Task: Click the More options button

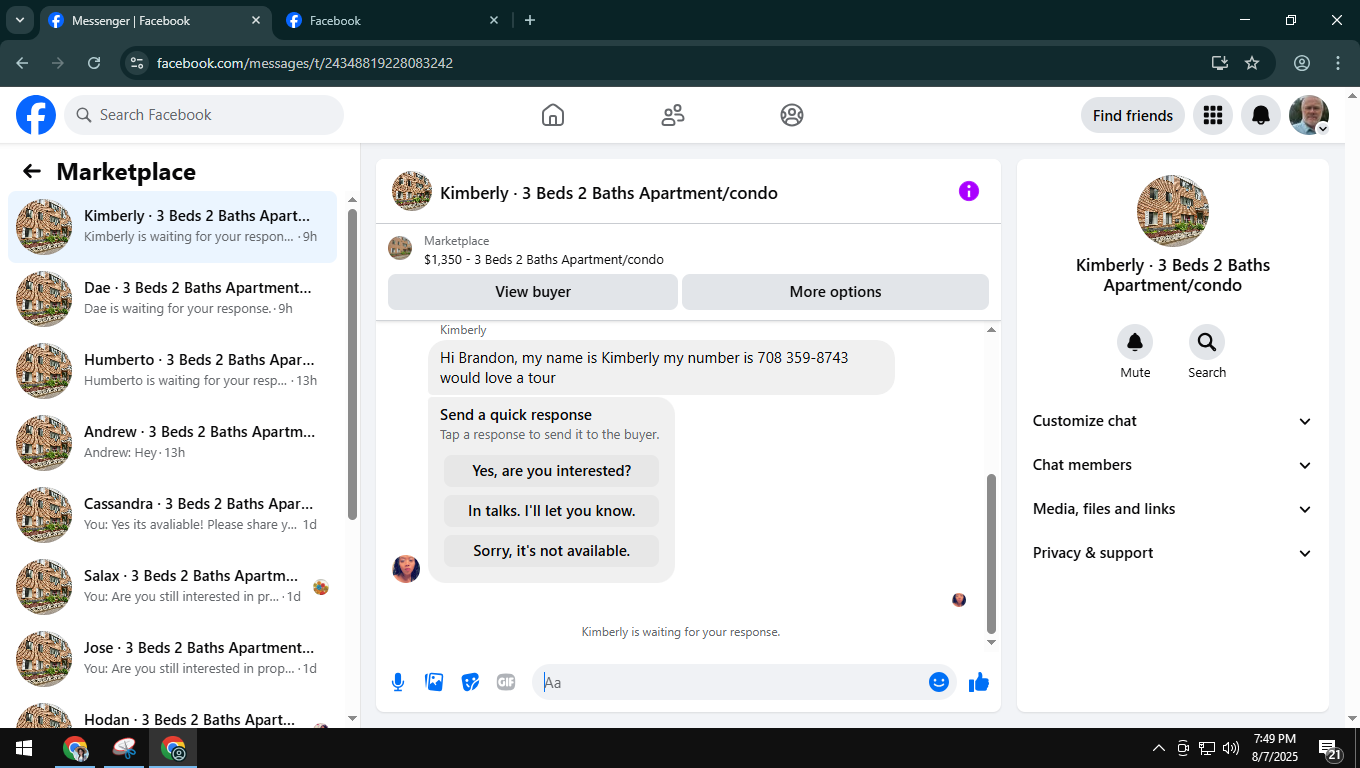Action: [x=836, y=292]
